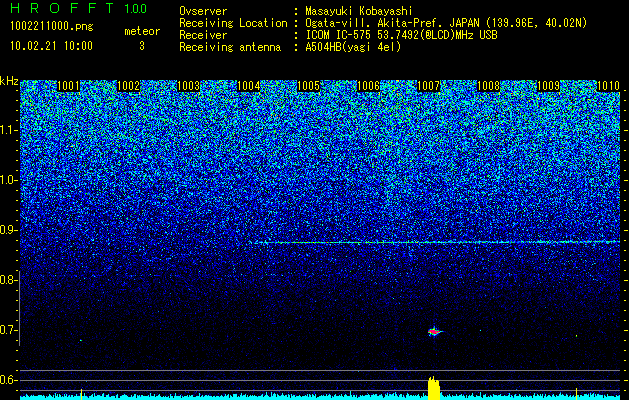Click the thin yellow spike near 1009
This screenshot has height=400, width=629.
pyautogui.click(x=576, y=394)
